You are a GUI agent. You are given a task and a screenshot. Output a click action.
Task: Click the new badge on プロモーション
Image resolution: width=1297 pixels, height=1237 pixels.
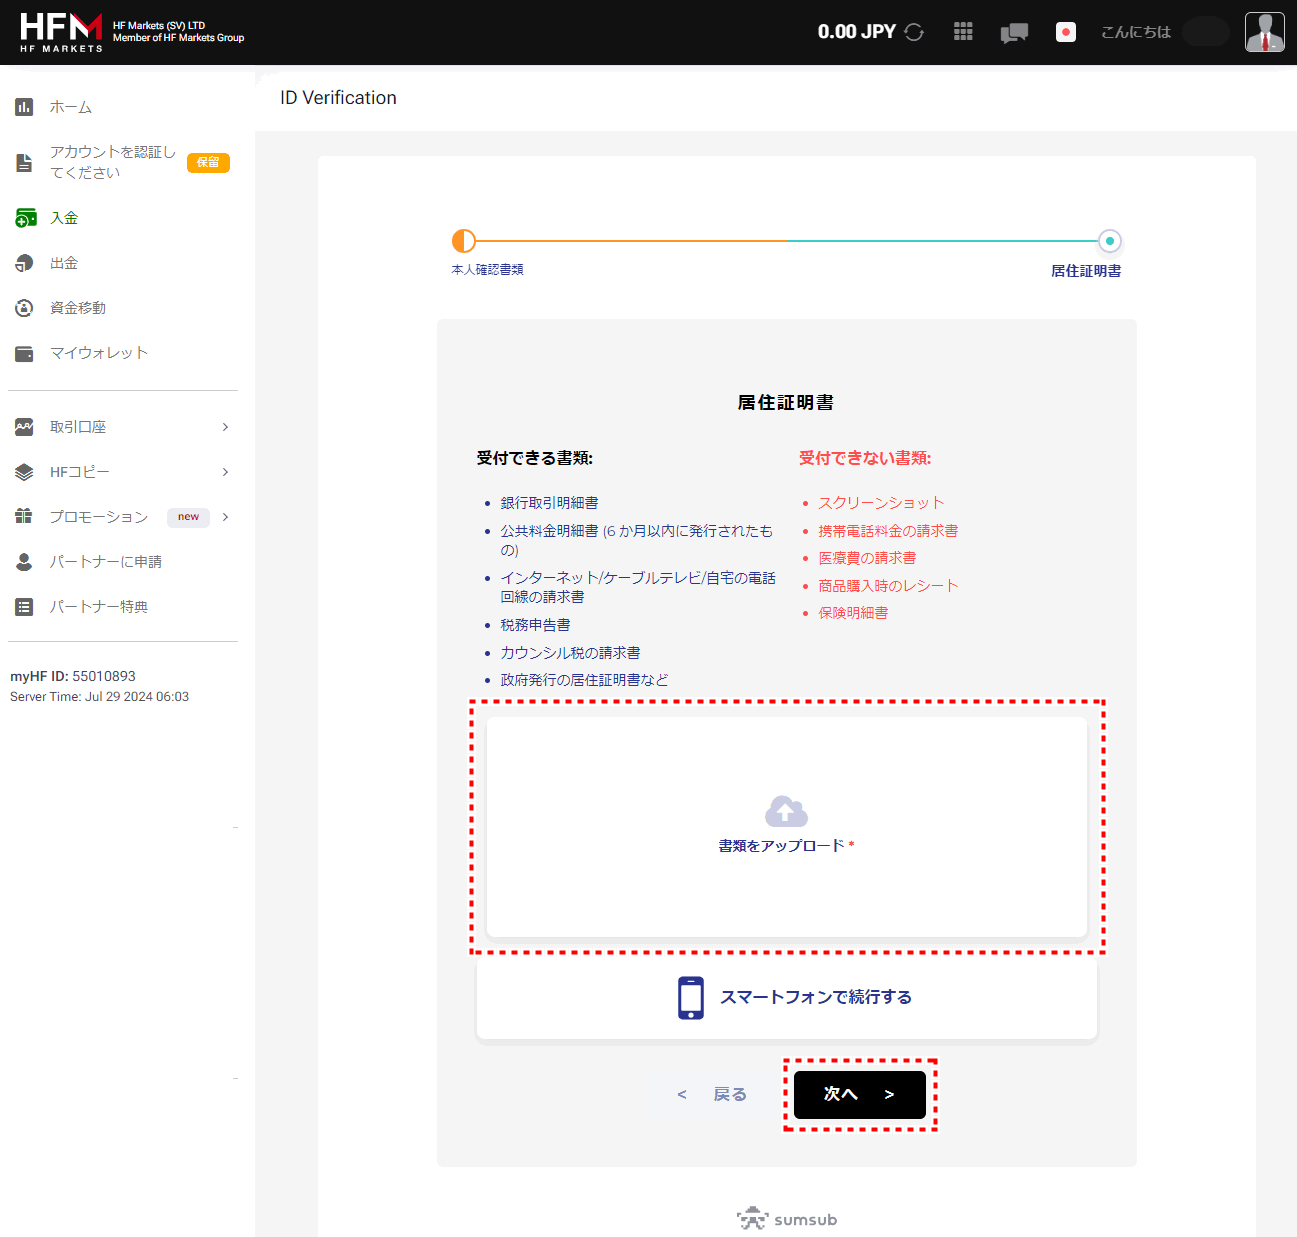(188, 517)
